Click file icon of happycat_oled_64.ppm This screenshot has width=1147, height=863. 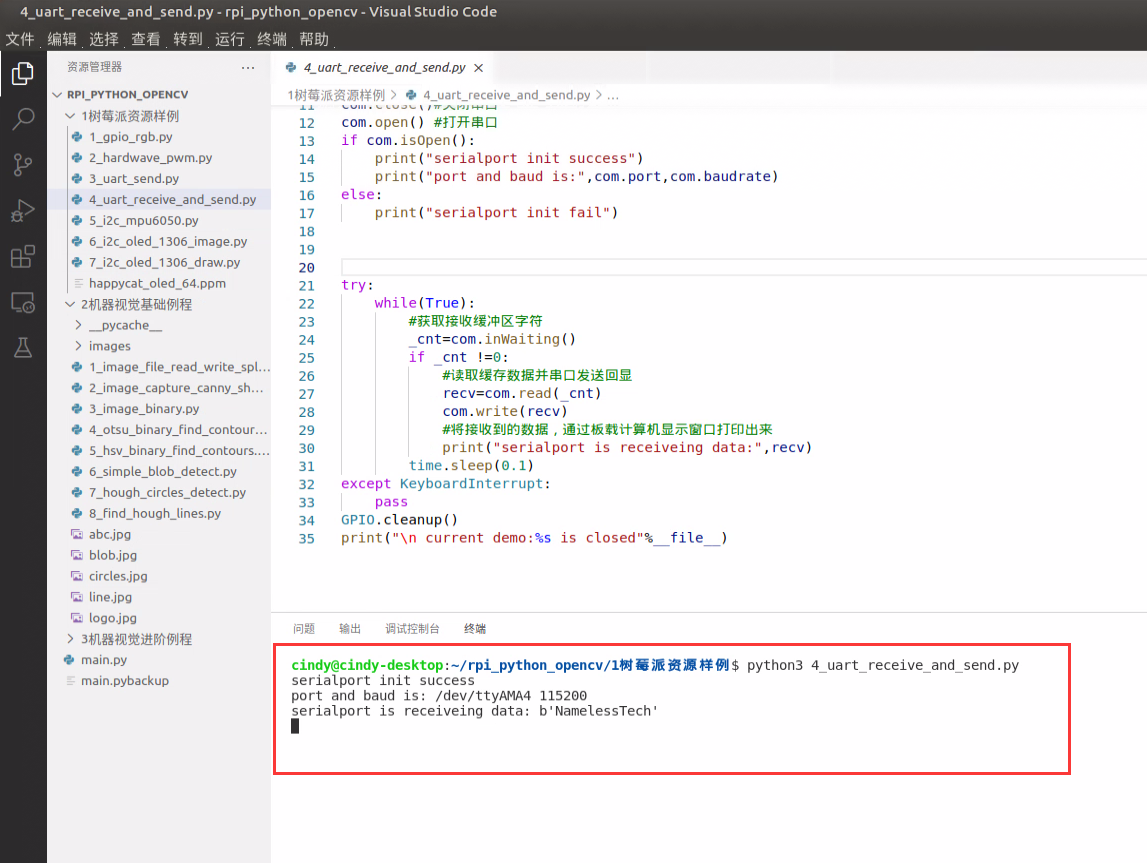(77, 283)
